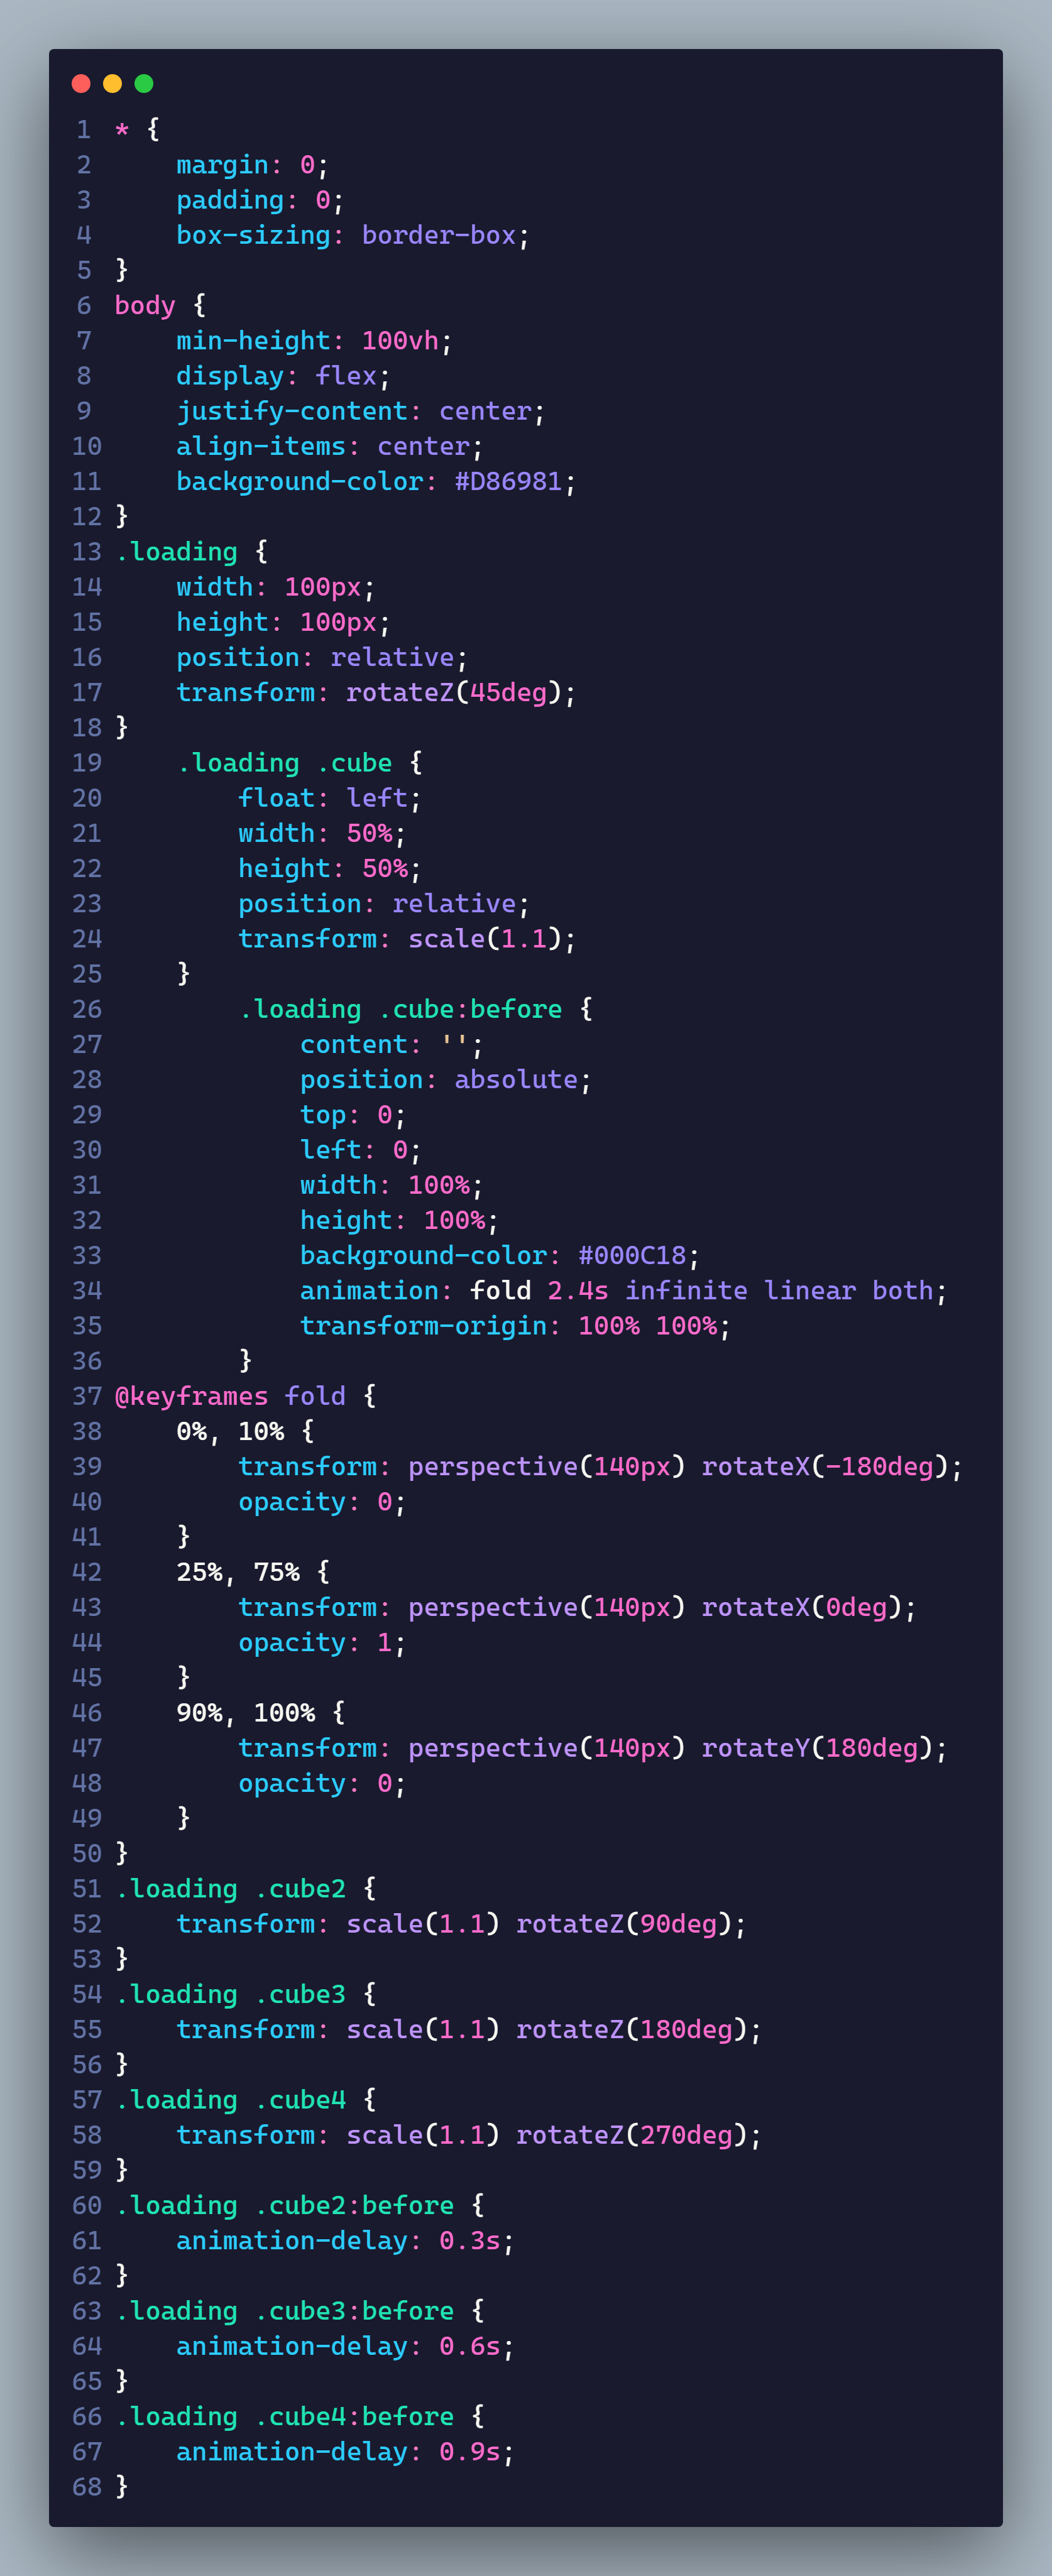
Task: Click rotateZ(180deg) function
Action: click(632, 2029)
